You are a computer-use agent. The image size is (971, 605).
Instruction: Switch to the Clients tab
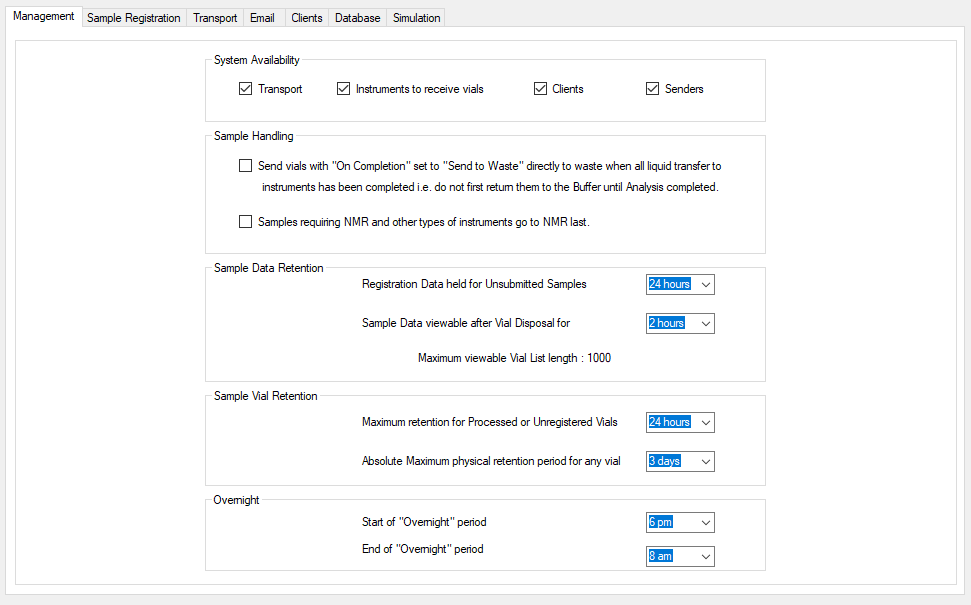(x=306, y=16)
